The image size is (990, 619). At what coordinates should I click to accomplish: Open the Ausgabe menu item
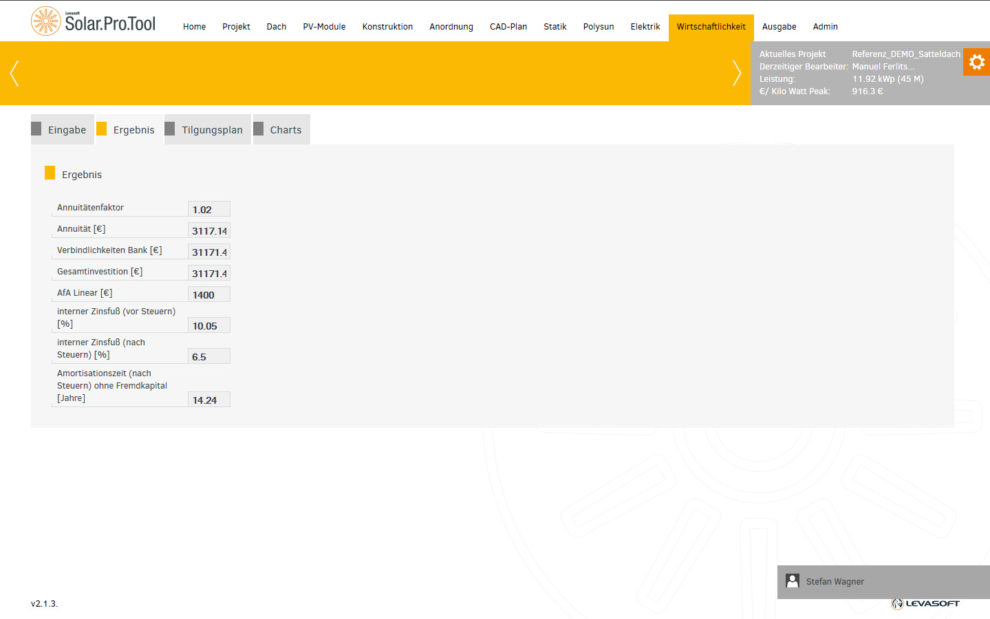(779, 27)
